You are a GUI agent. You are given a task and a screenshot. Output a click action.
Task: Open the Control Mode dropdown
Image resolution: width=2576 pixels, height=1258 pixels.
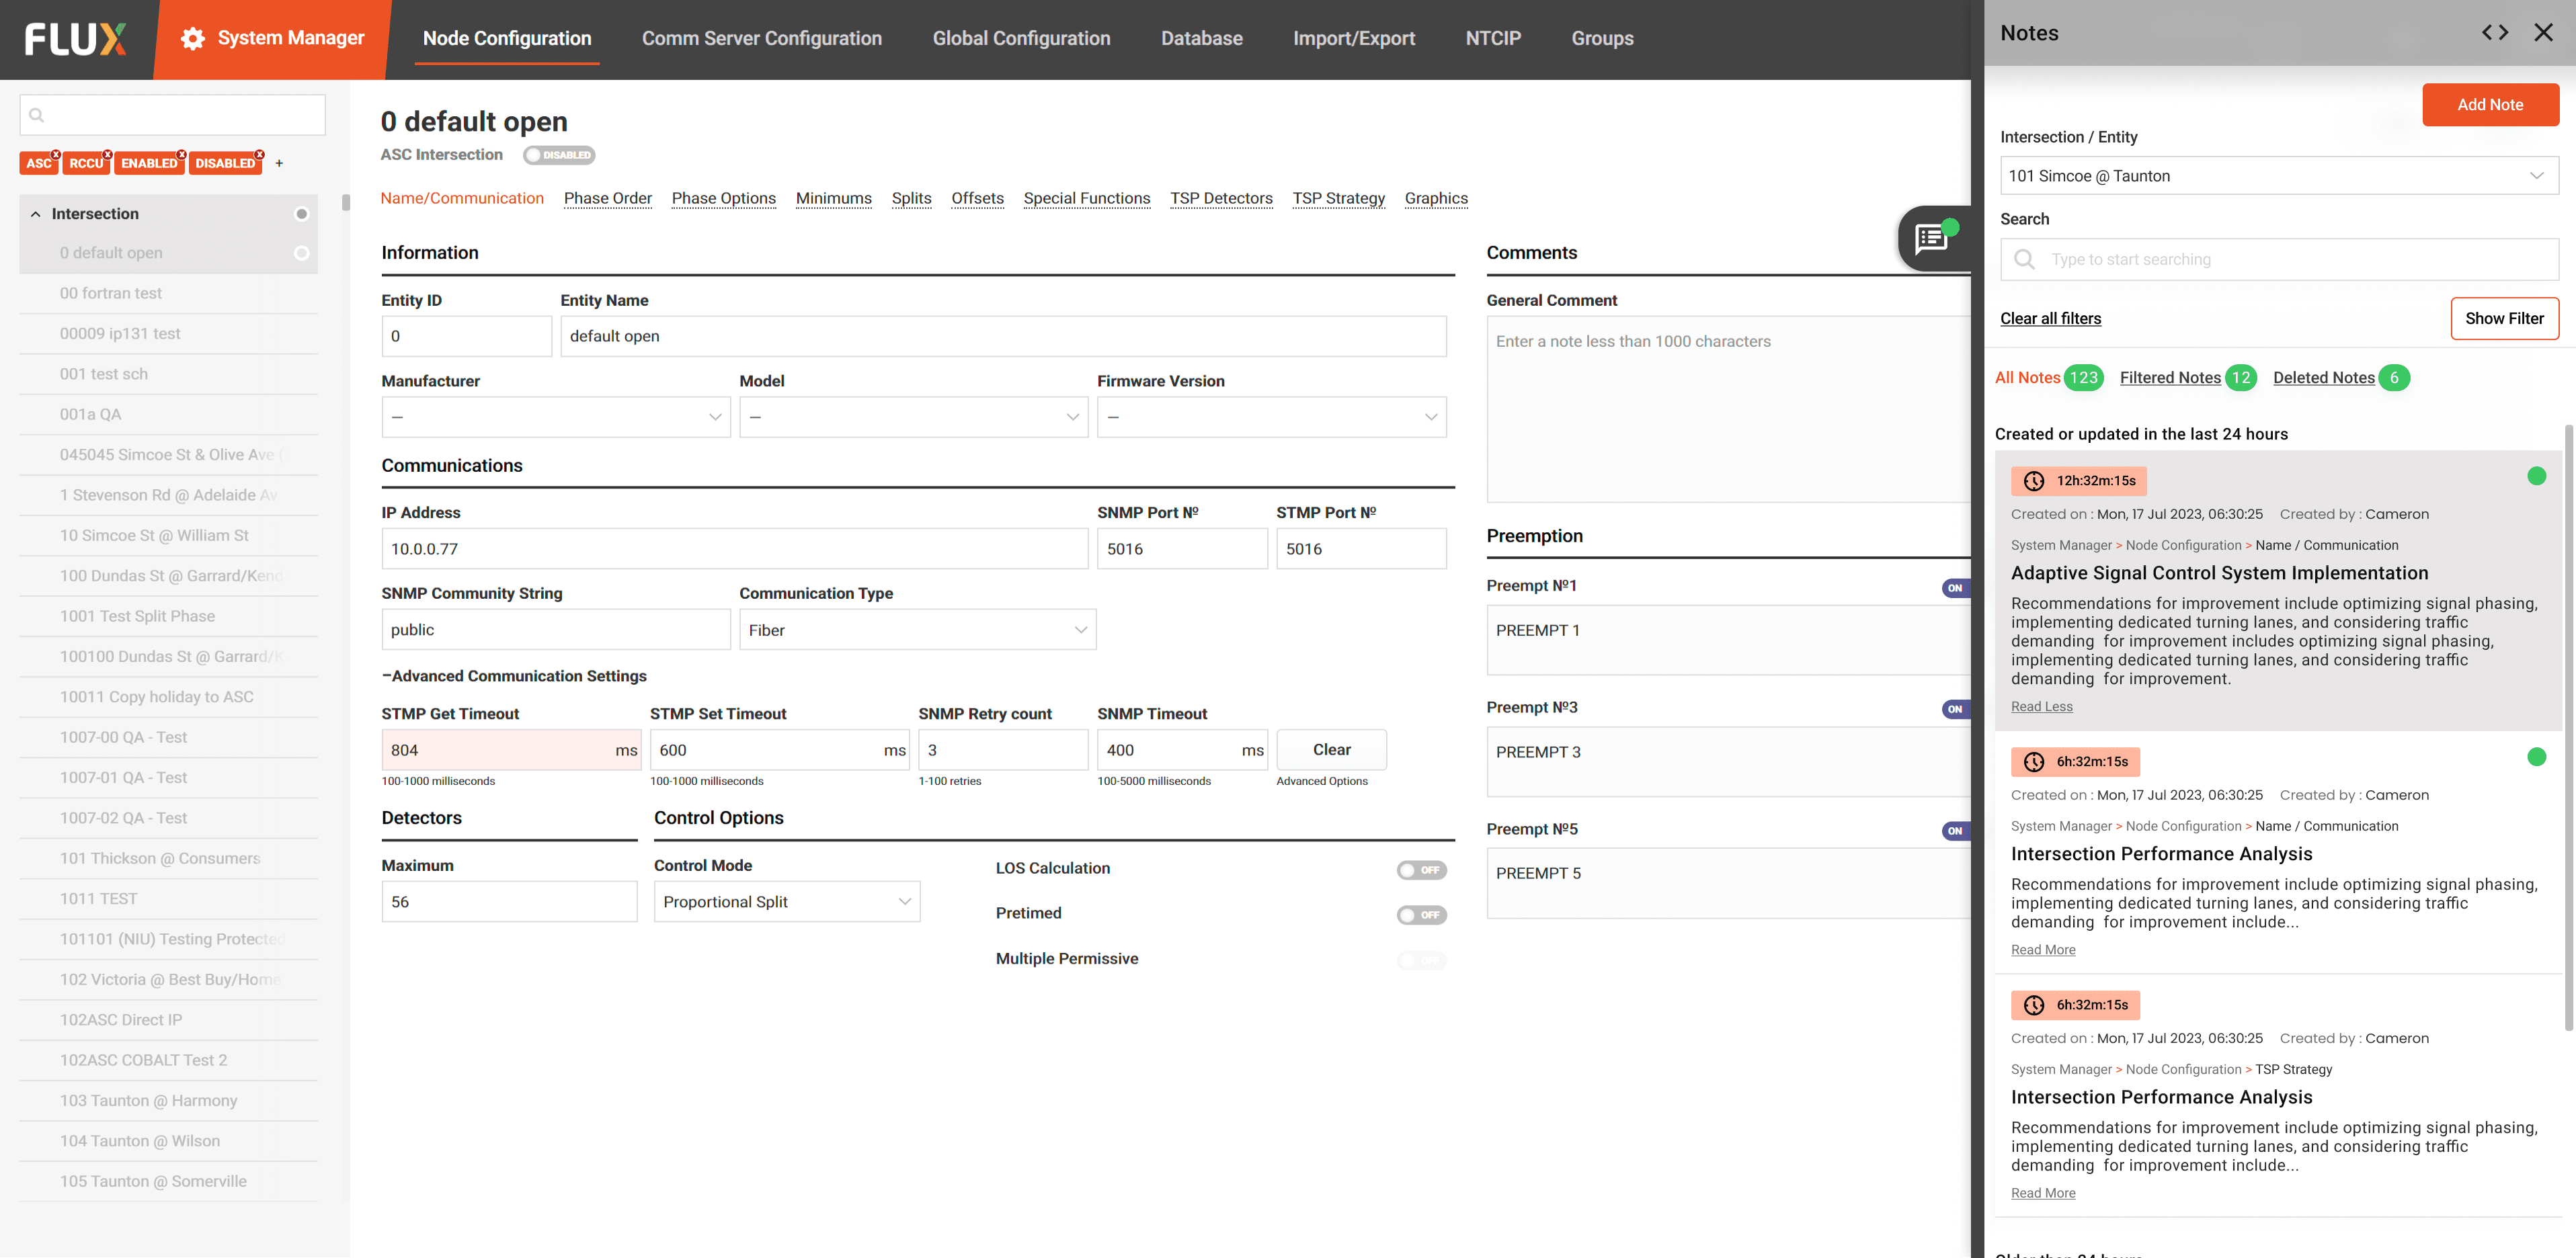coord(786,901)
